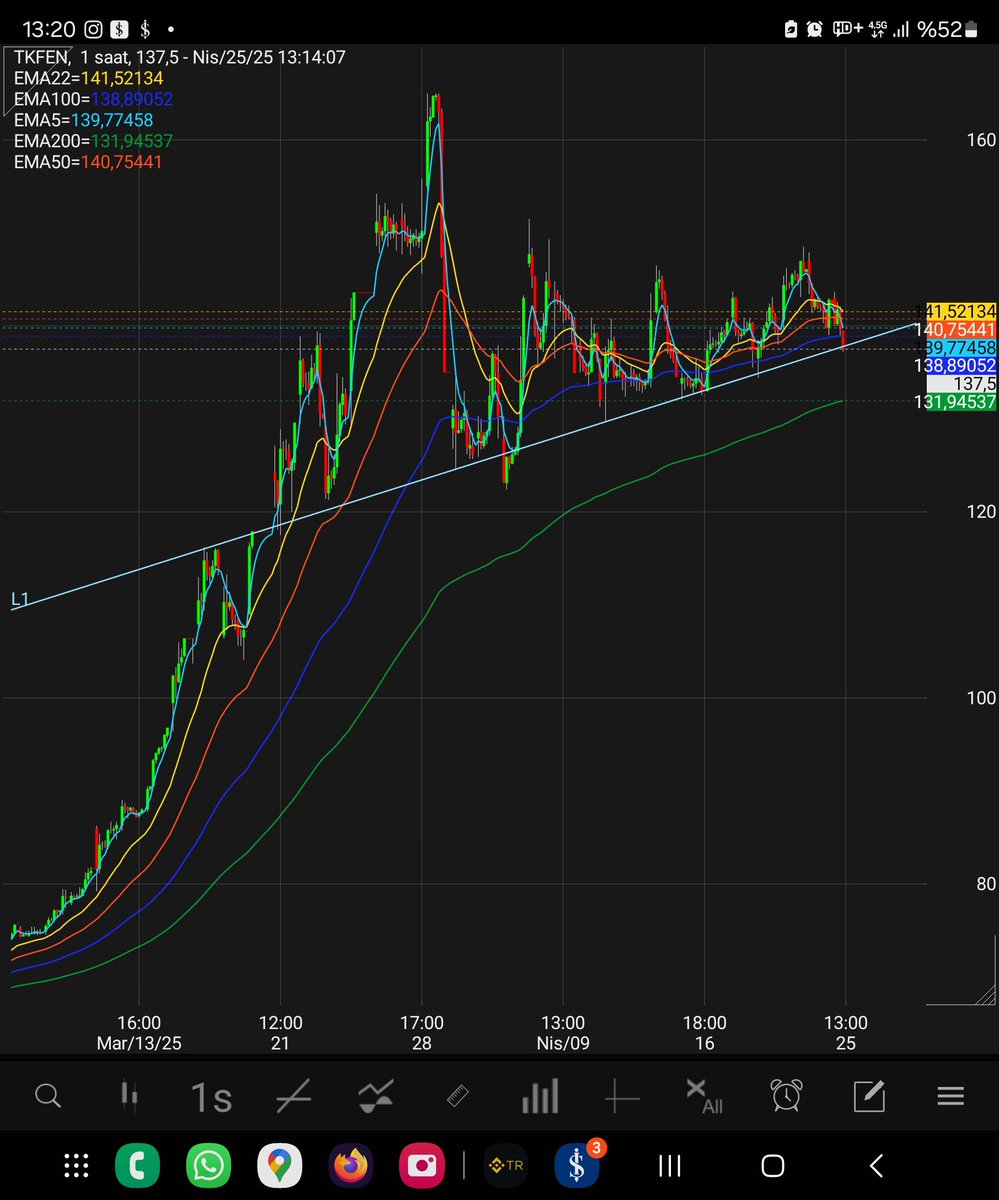
Task: Click the EMA200=131,94537 legend entry
Action: [x=93, y=140]
